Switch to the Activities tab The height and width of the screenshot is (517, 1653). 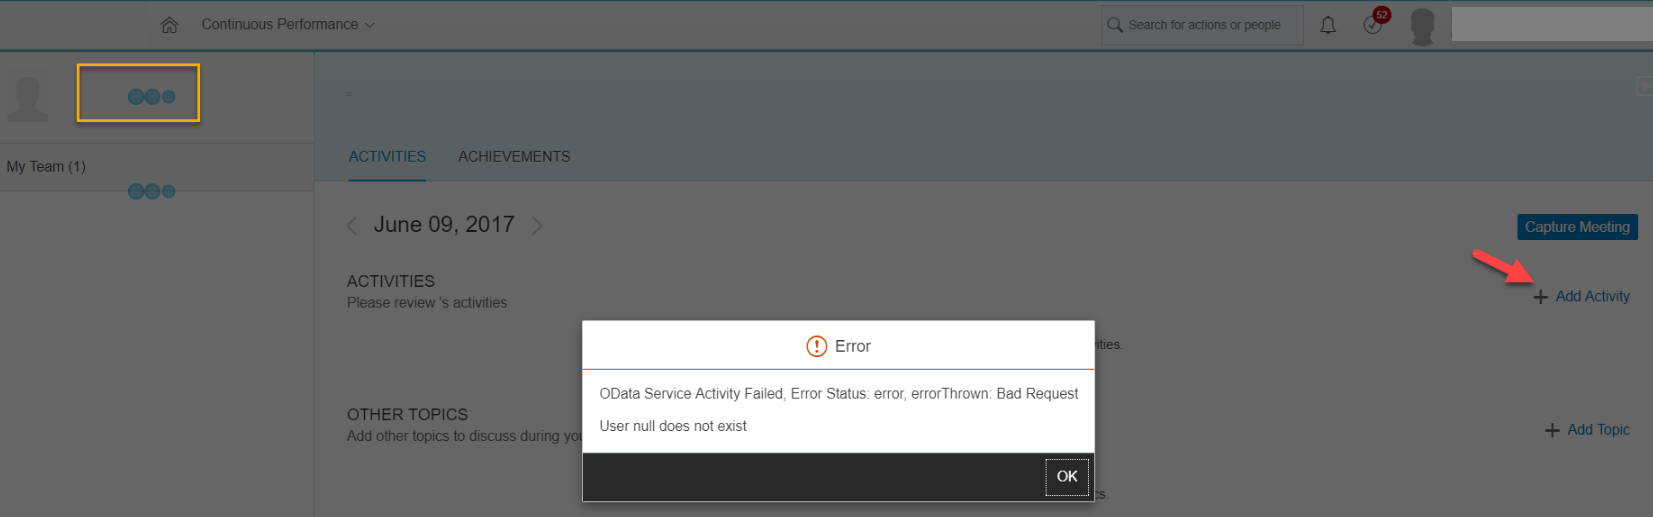(x=387, y=157)
